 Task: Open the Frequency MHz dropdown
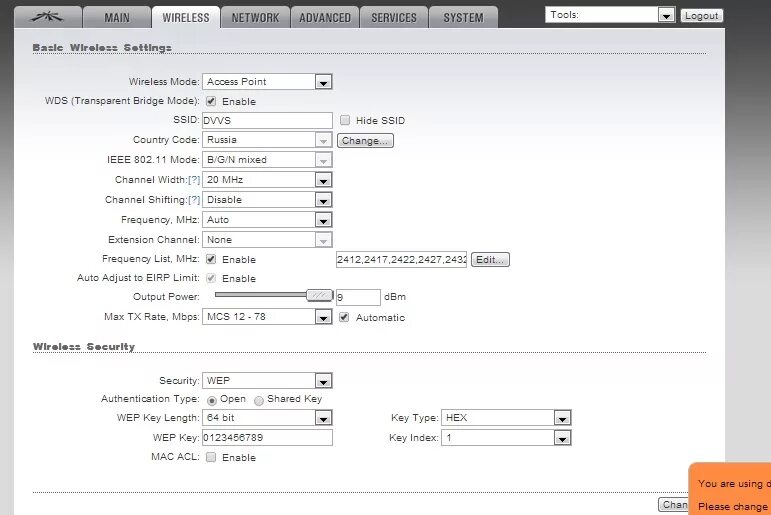tap(267, 220)
